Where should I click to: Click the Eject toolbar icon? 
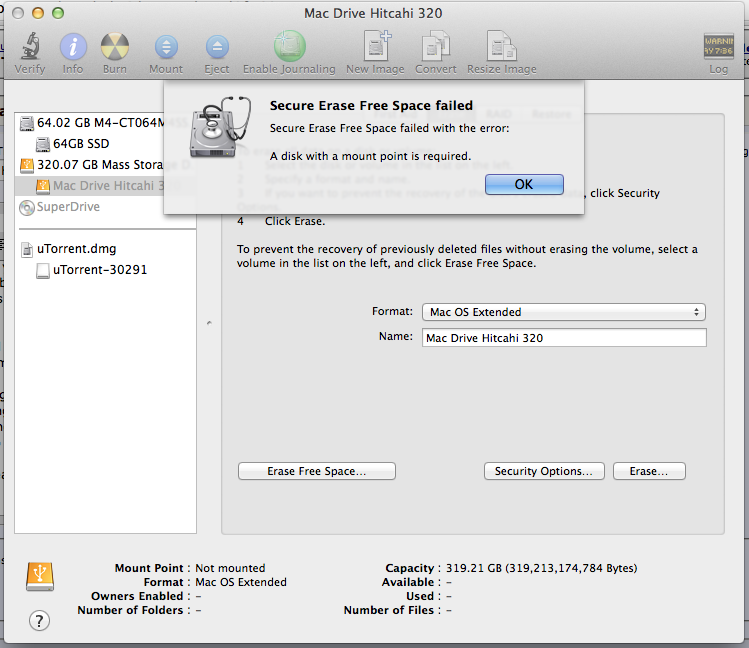coord(217,47)
